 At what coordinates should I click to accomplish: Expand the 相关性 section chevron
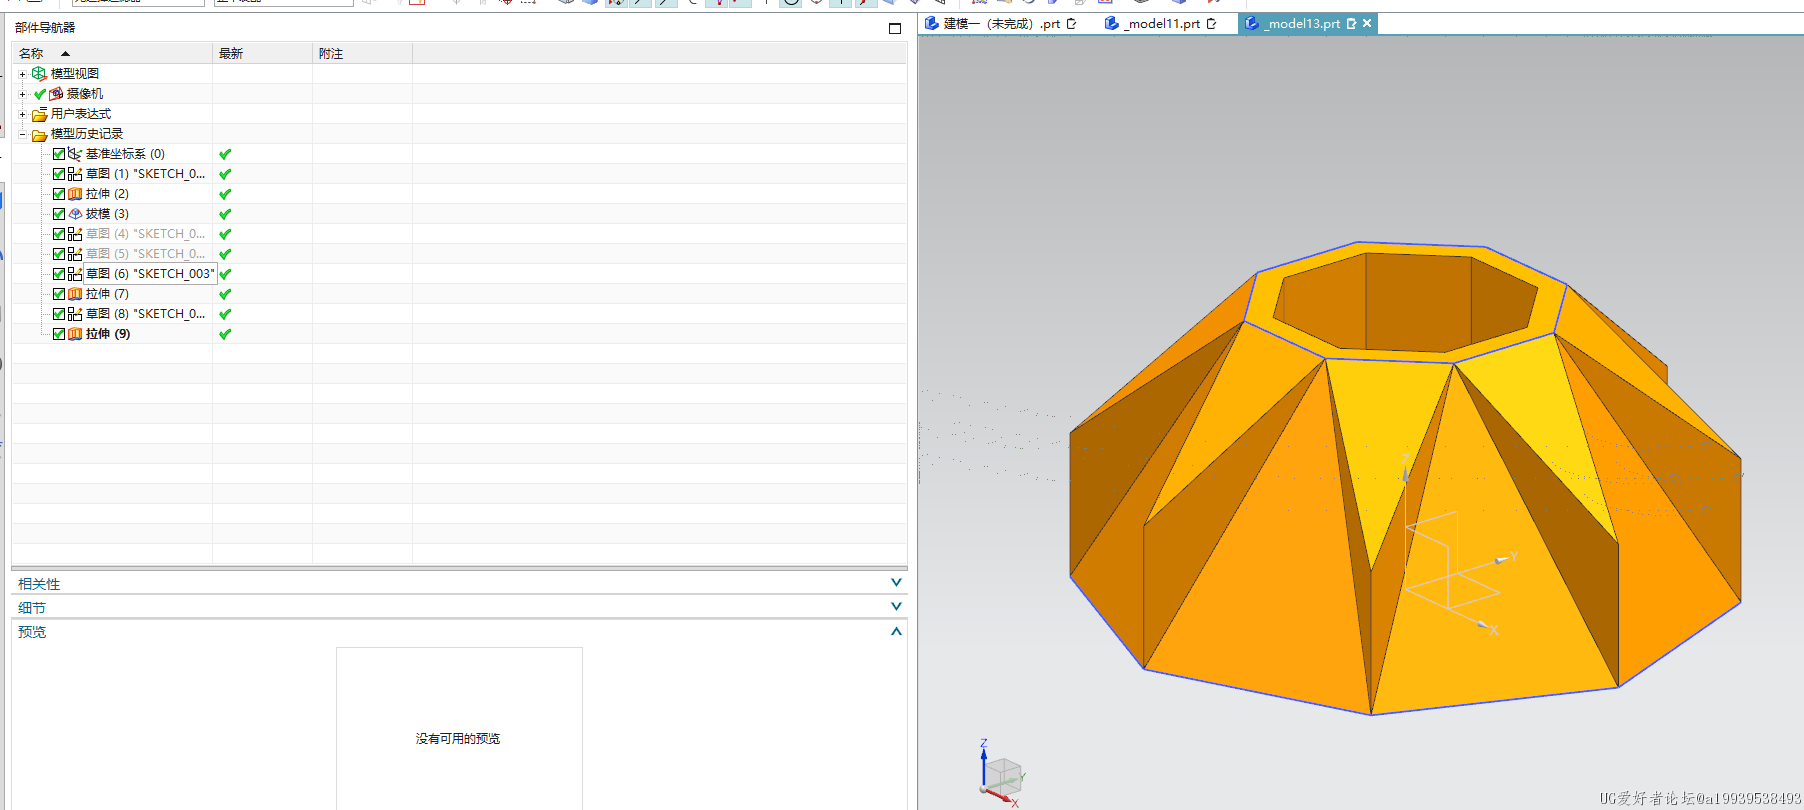[896, 582]
